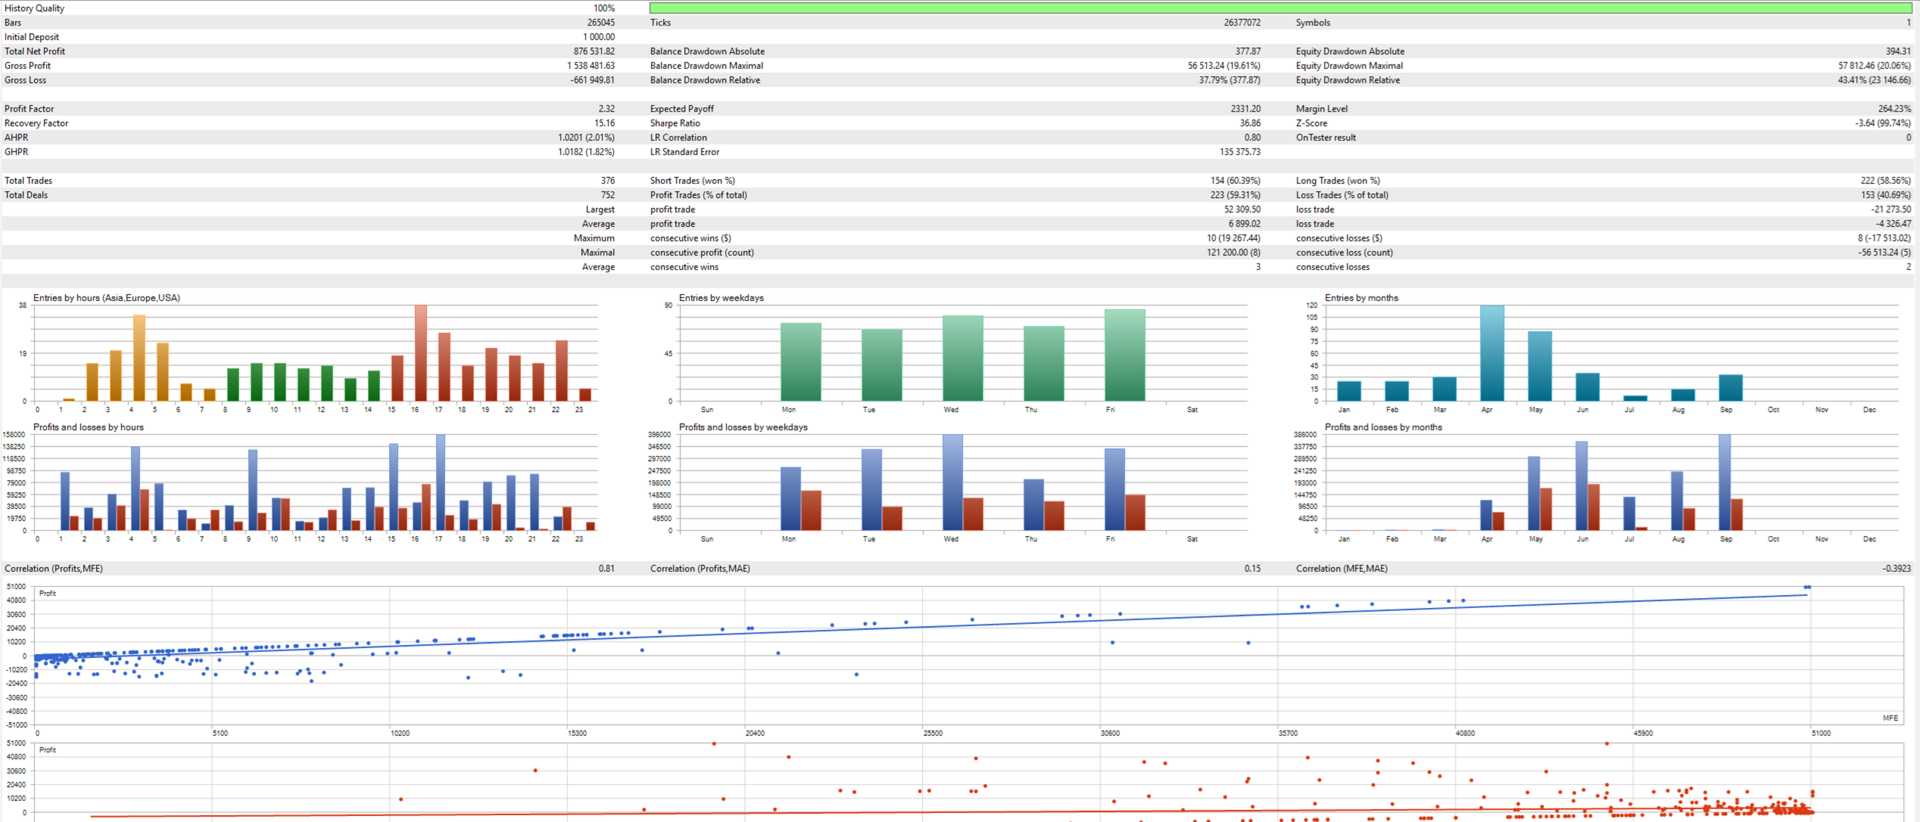Screen dimensions: 1920x822
Task: Select LR standard error value "135 375.73"
Action: [1240, 152]
